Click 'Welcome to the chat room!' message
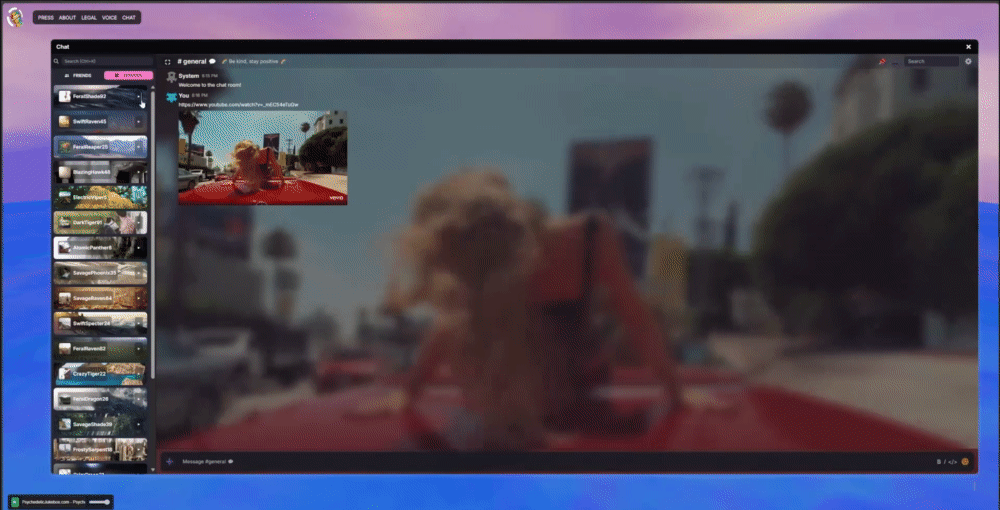1000x510 pixels. (210, 85)
